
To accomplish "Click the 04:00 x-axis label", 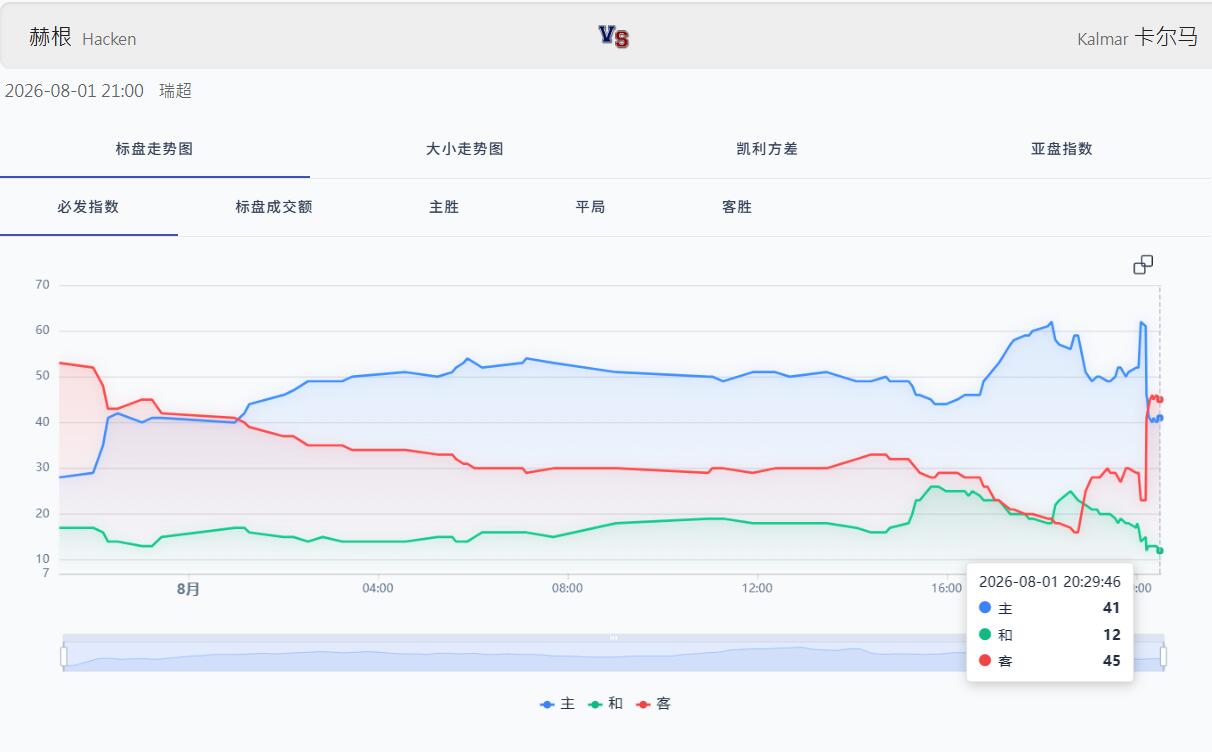I will pyautogui.click(x=378, y=588).
